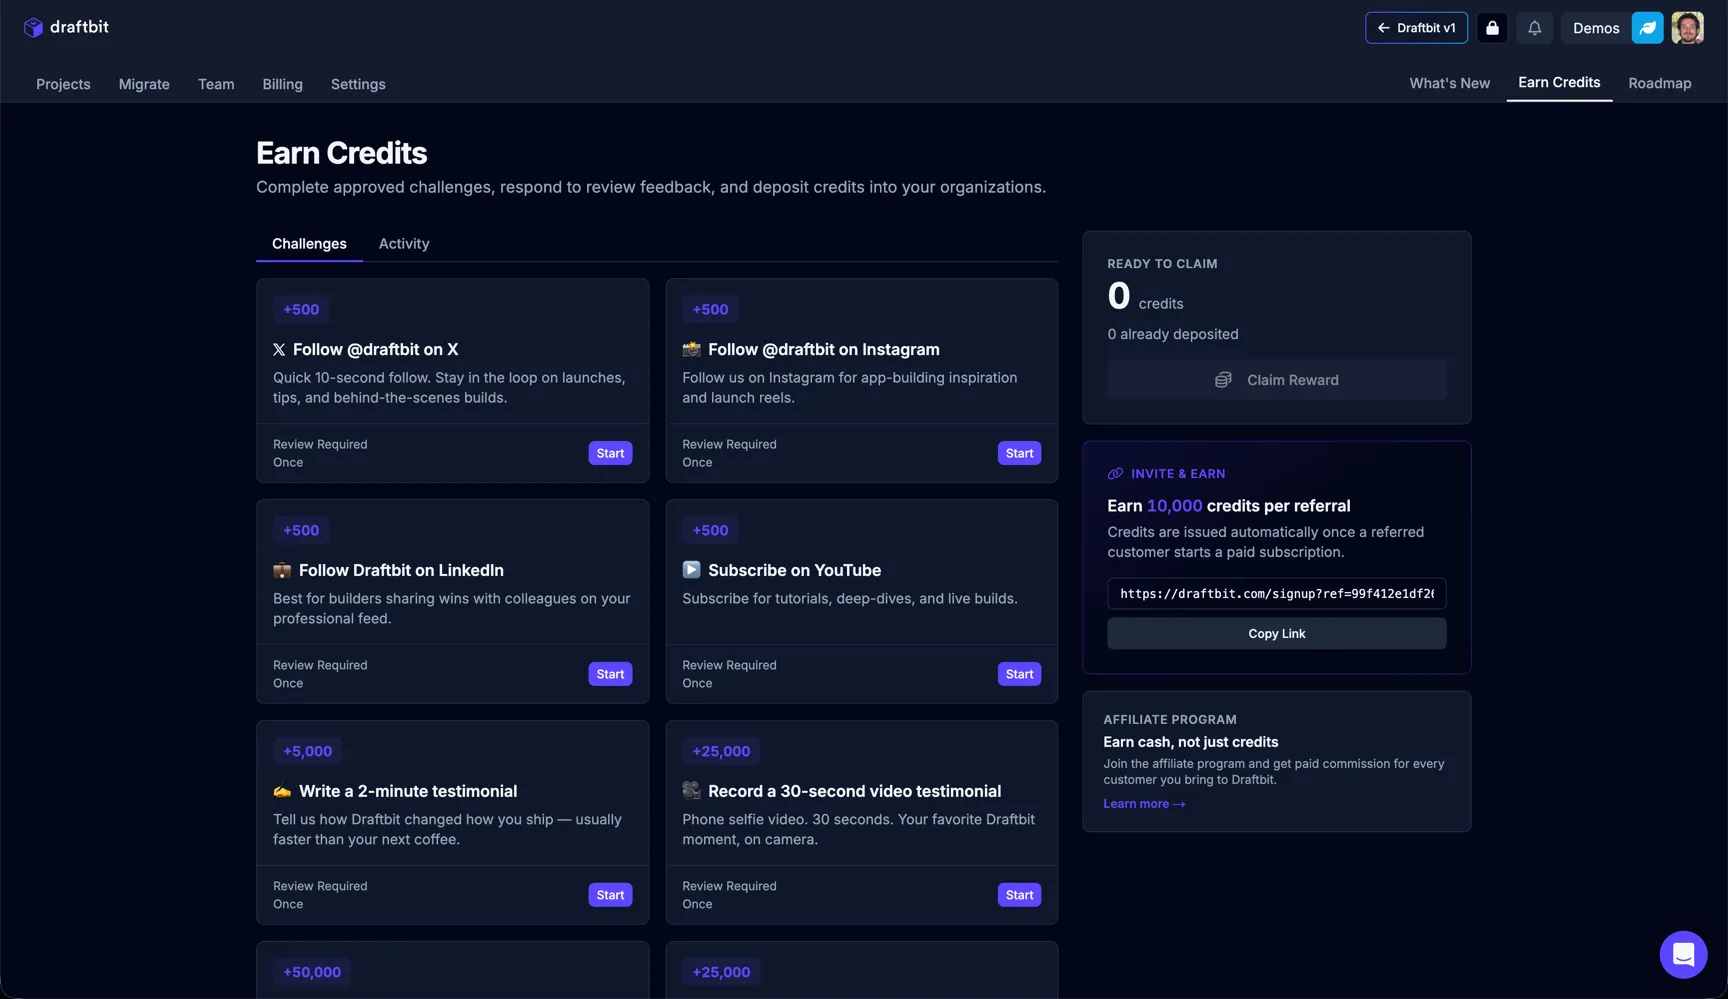Open the Roadmap page
This screenshot has height=999, width=1728.
pyautogui.click(x=1659, y=83)
